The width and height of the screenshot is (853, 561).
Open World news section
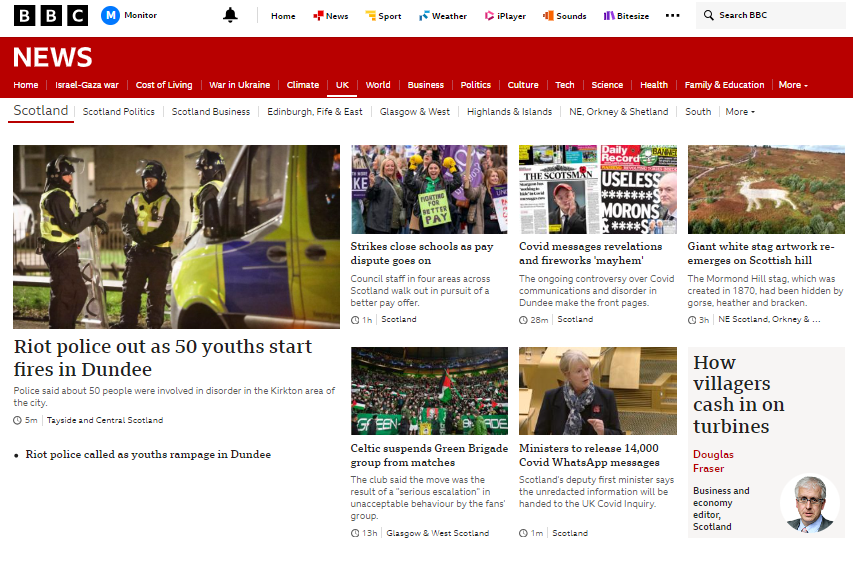point(378,85)
